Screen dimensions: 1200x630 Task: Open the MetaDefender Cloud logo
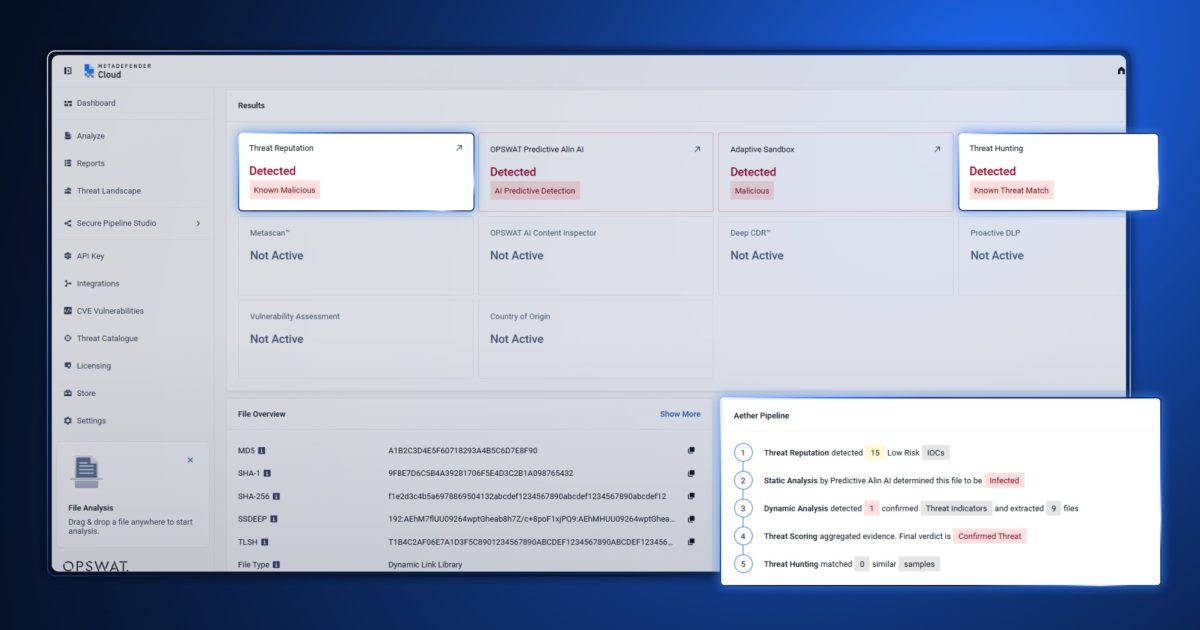[x=117, y=71]
